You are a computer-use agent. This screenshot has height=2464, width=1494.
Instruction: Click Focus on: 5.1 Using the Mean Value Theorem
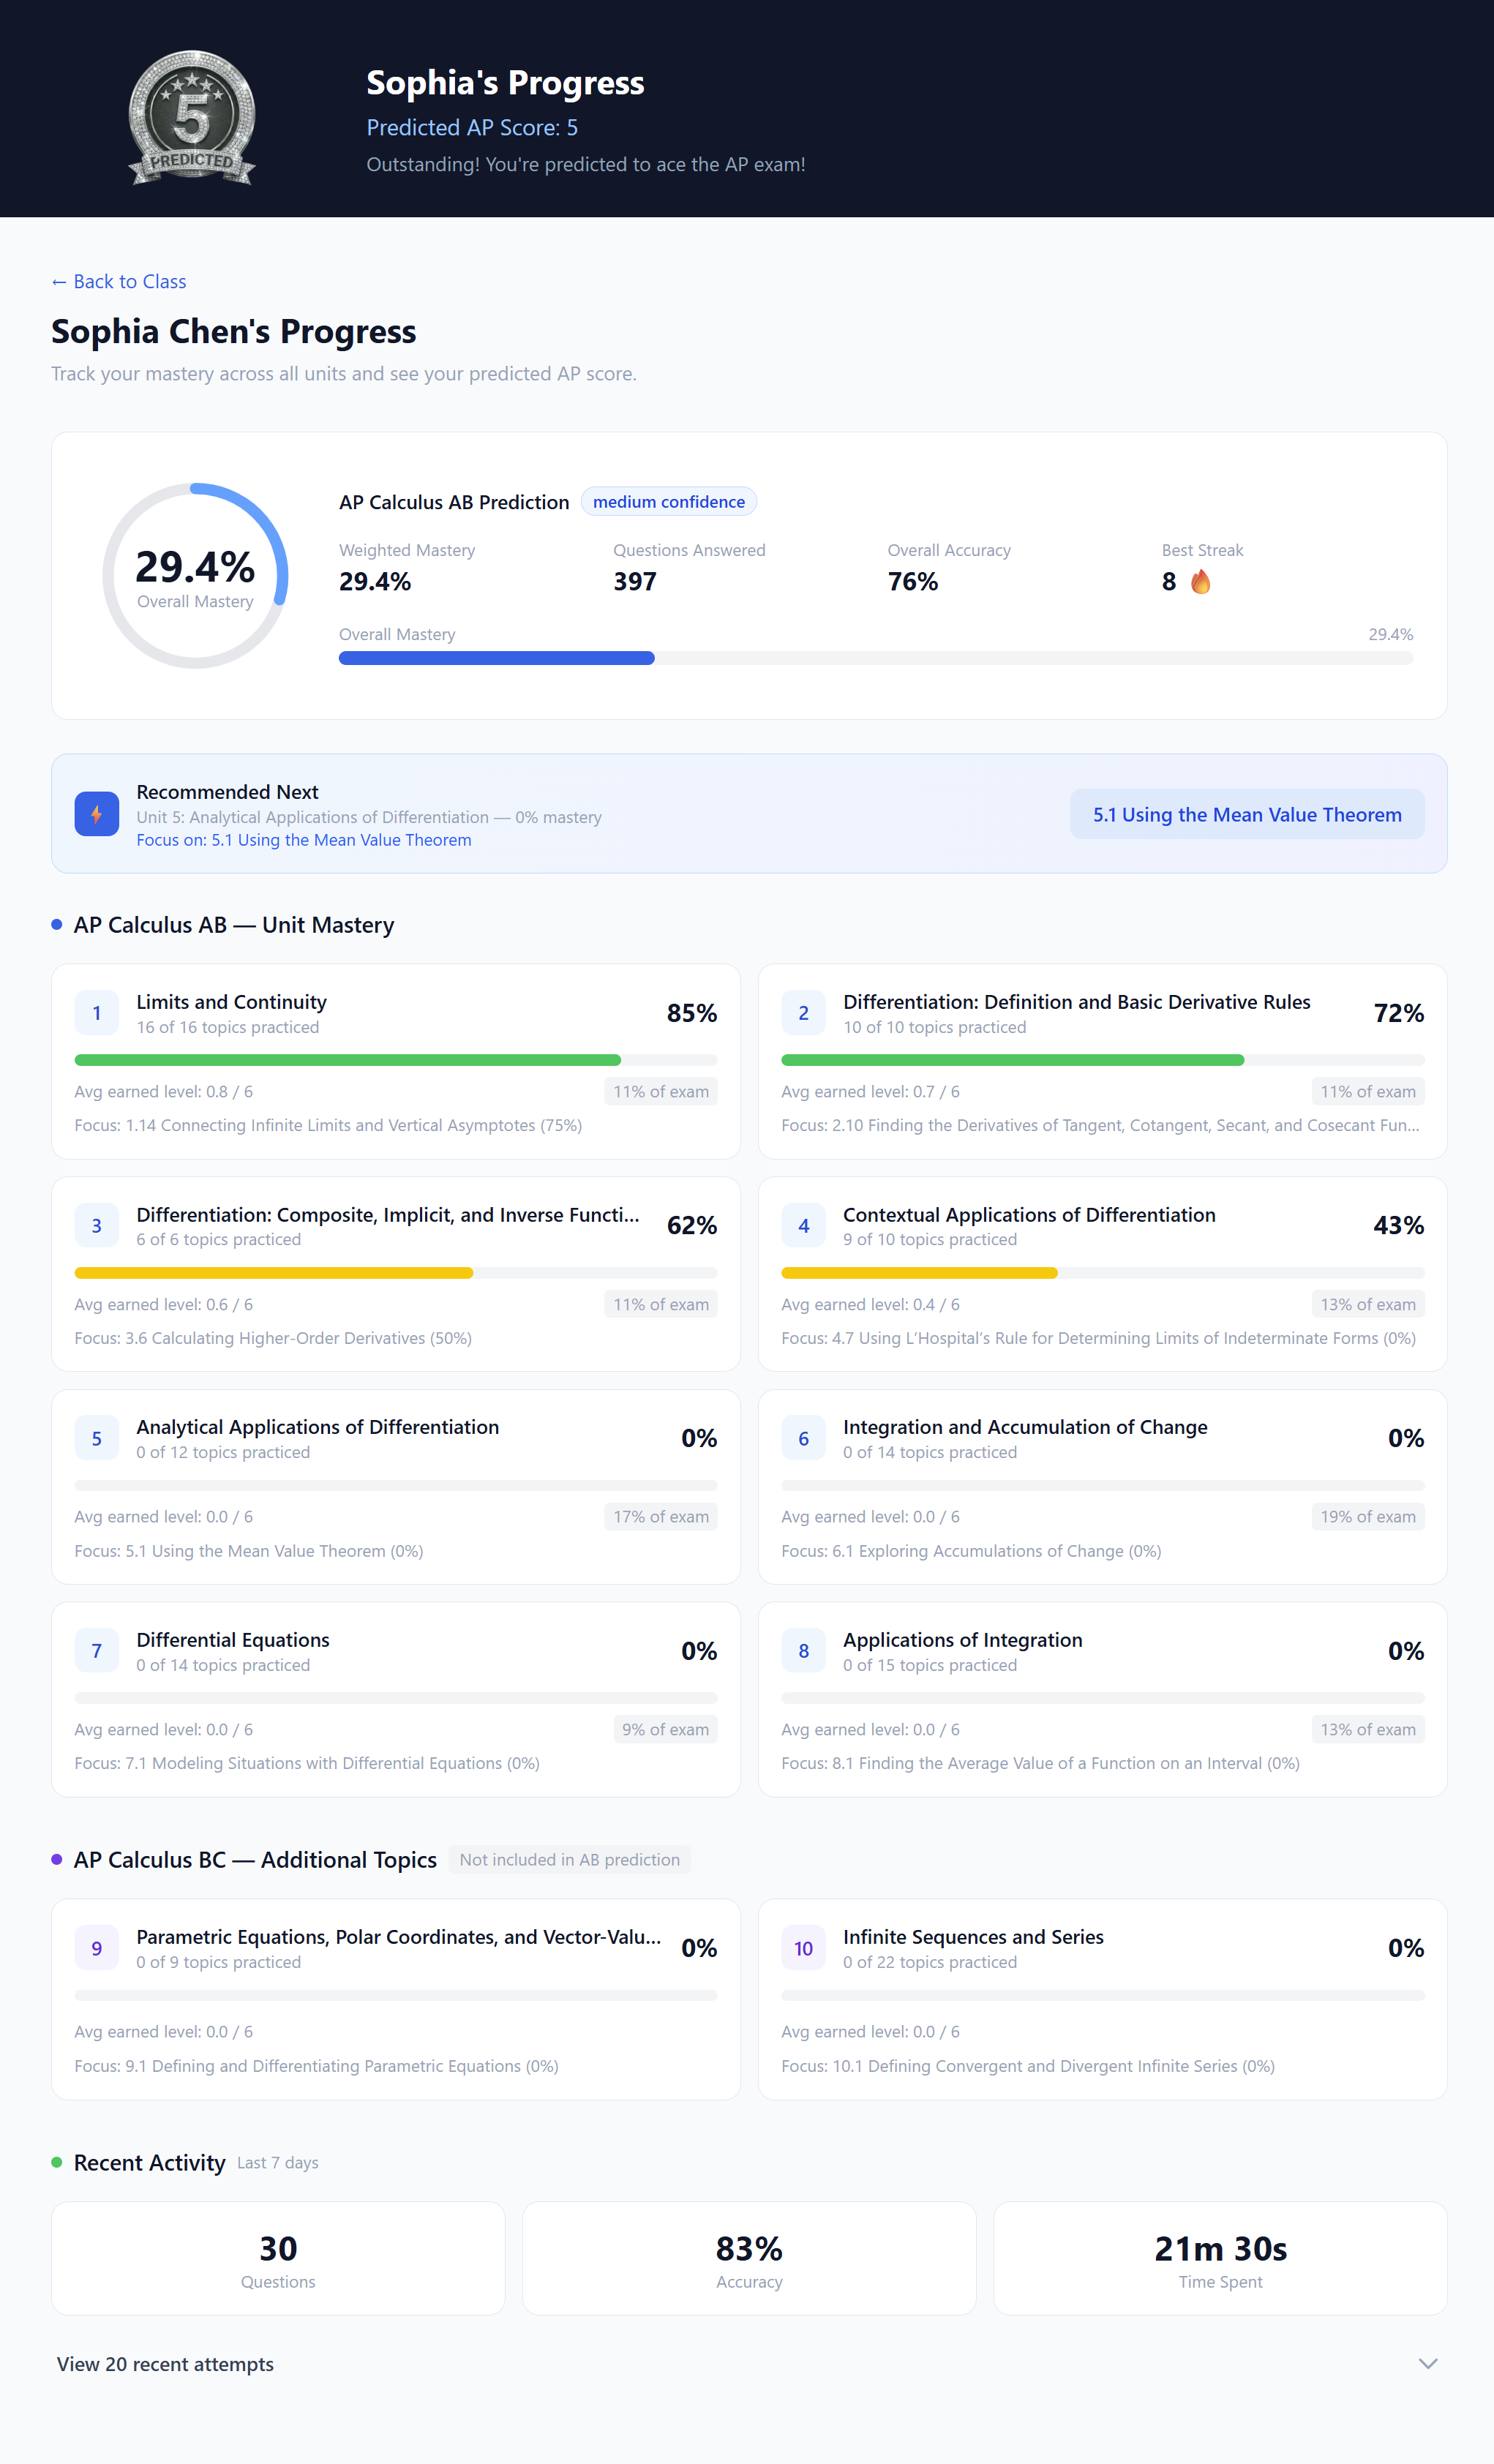point(304,840)
